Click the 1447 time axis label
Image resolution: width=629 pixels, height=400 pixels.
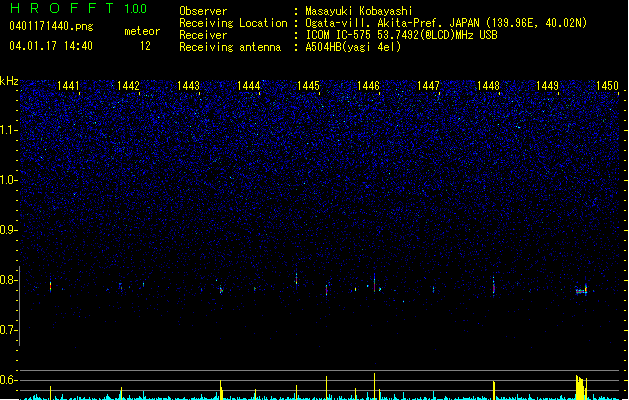click(x=428, y=86)
